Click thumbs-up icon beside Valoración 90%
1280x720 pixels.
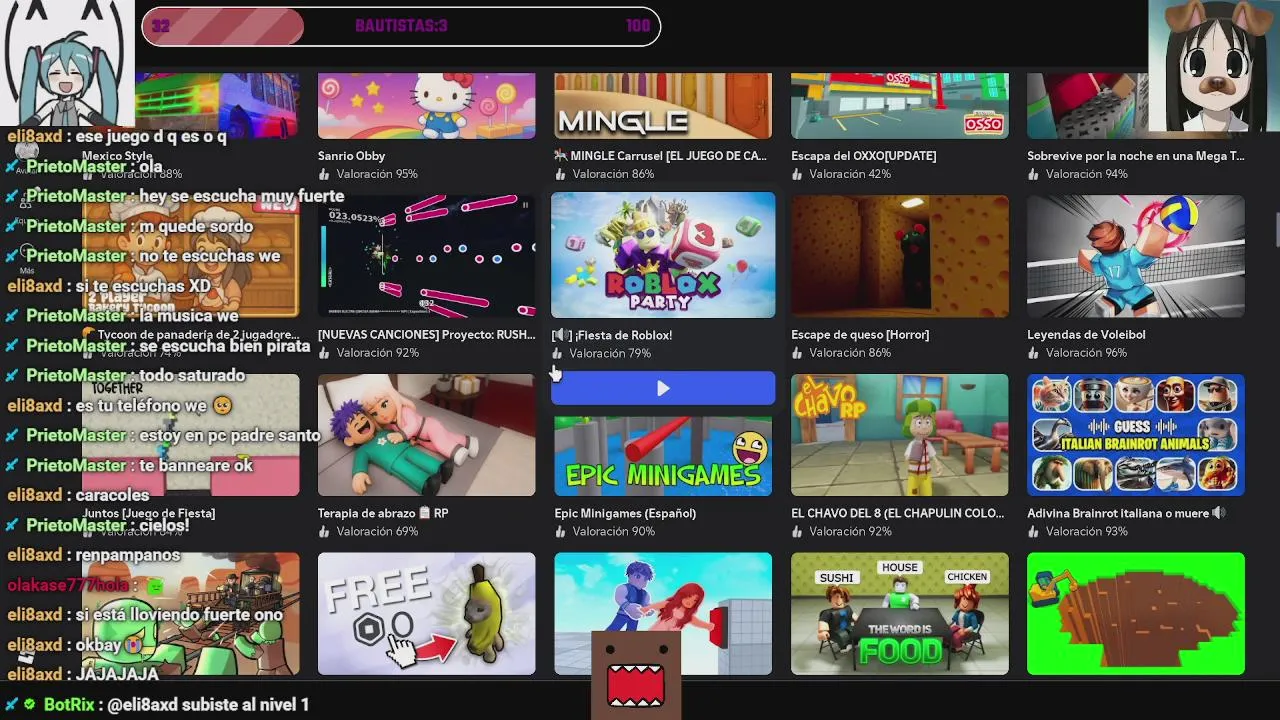(x=560, y=532)
